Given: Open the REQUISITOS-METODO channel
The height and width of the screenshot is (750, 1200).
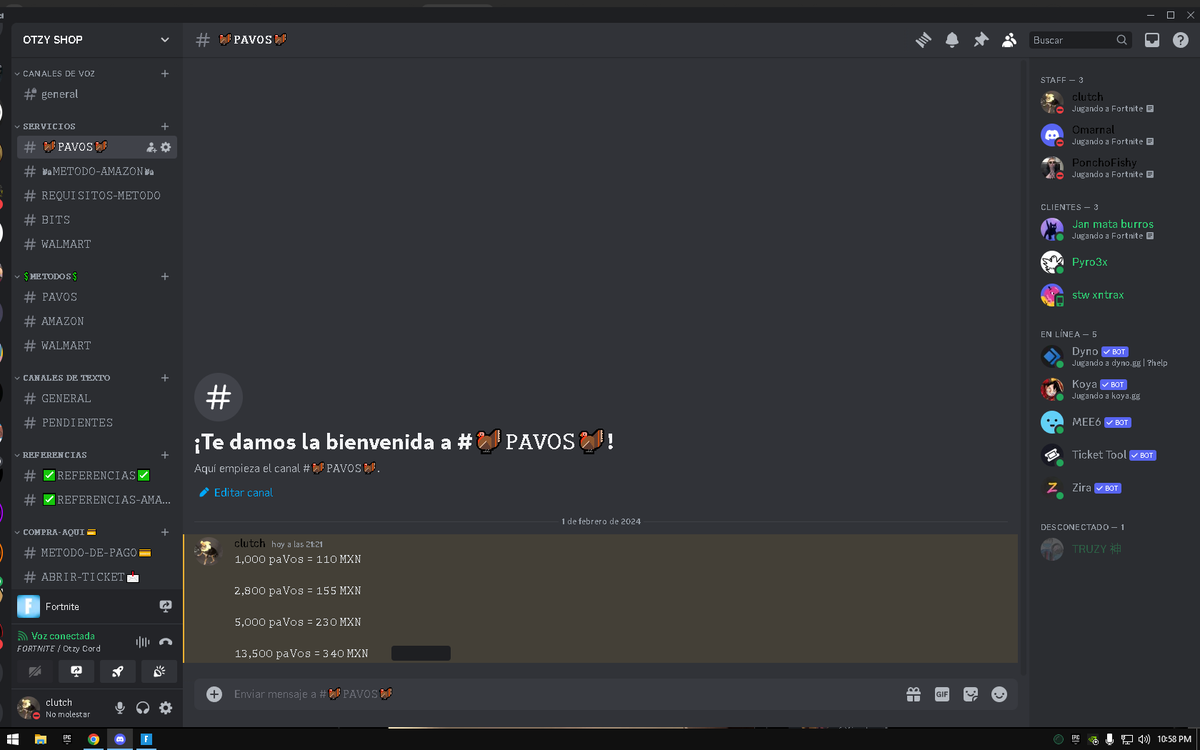Looking at the screenshot, I should pyautogui.click(x=97, y=196).
